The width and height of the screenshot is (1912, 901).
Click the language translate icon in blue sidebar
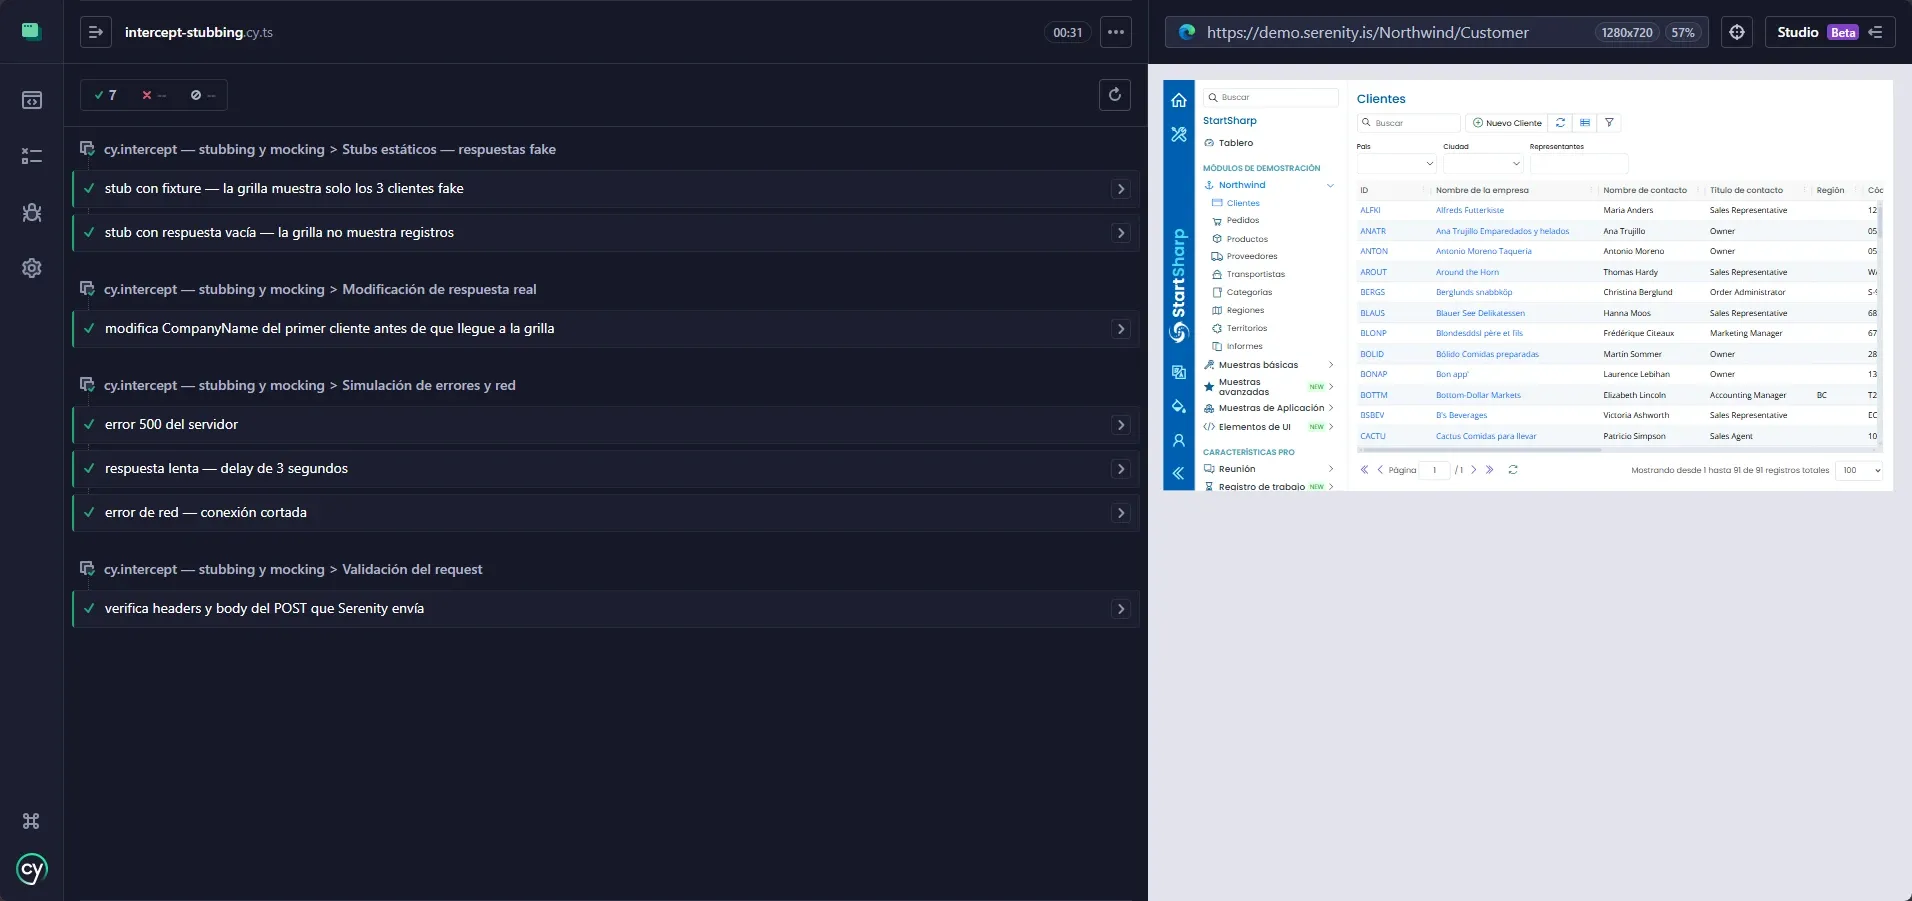click(1179, 372)
